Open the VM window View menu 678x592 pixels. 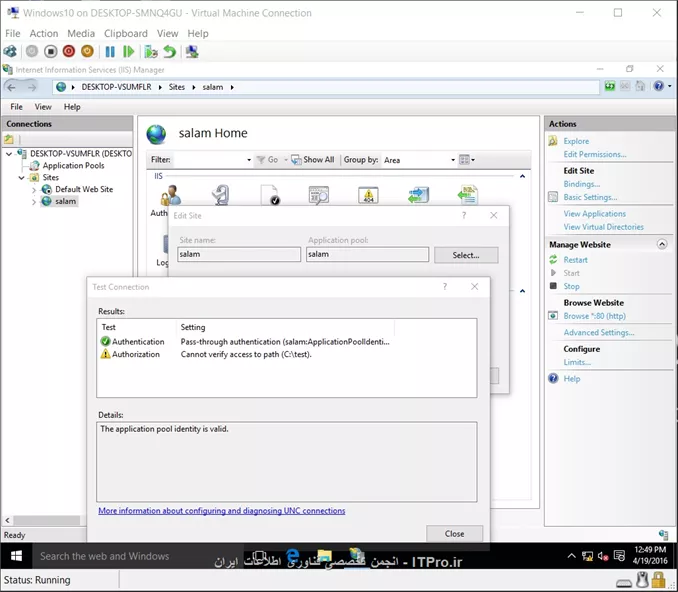tap(167, 33)
